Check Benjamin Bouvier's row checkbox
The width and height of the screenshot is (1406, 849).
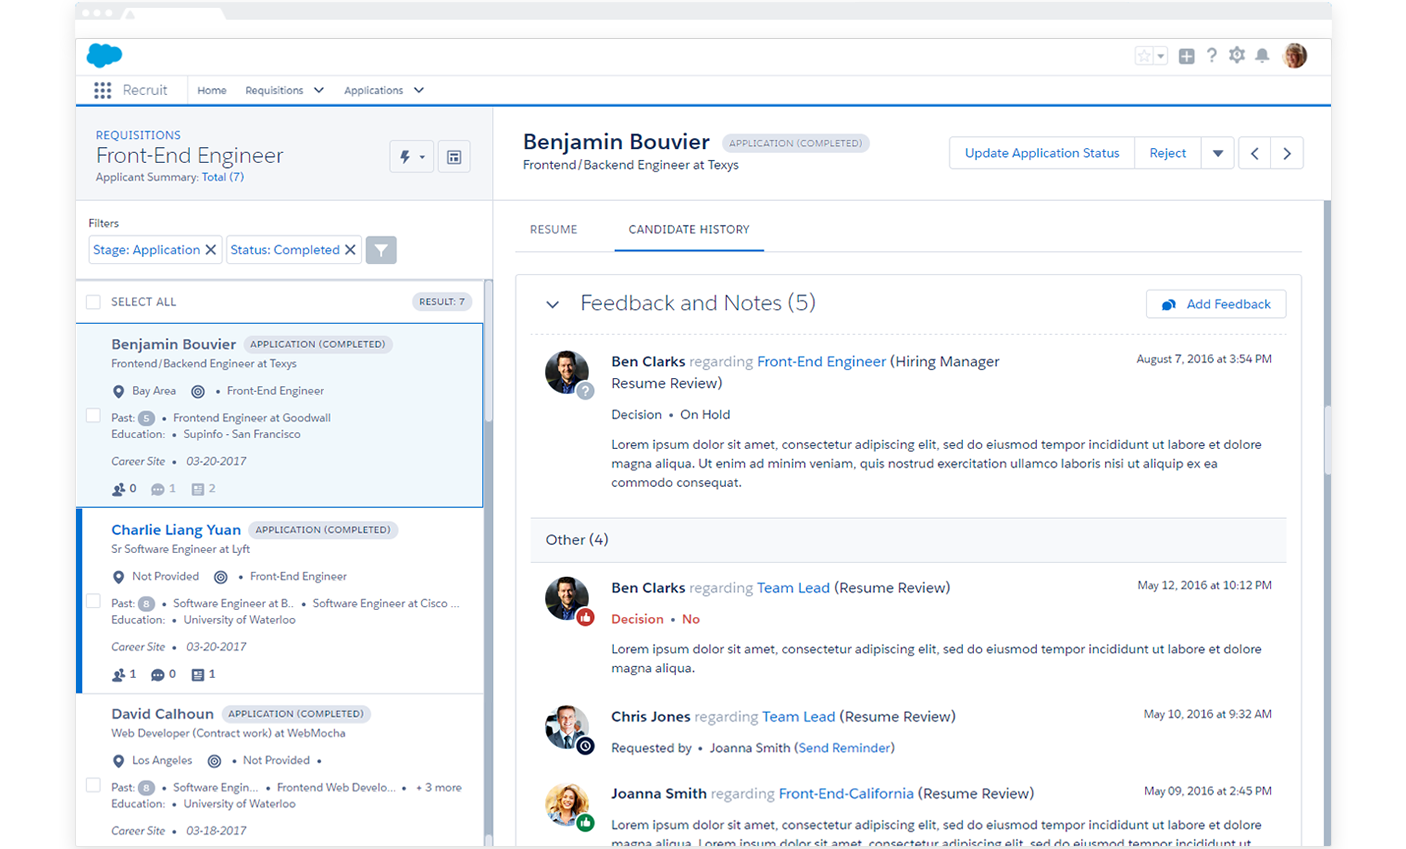[x=93, y=416]
